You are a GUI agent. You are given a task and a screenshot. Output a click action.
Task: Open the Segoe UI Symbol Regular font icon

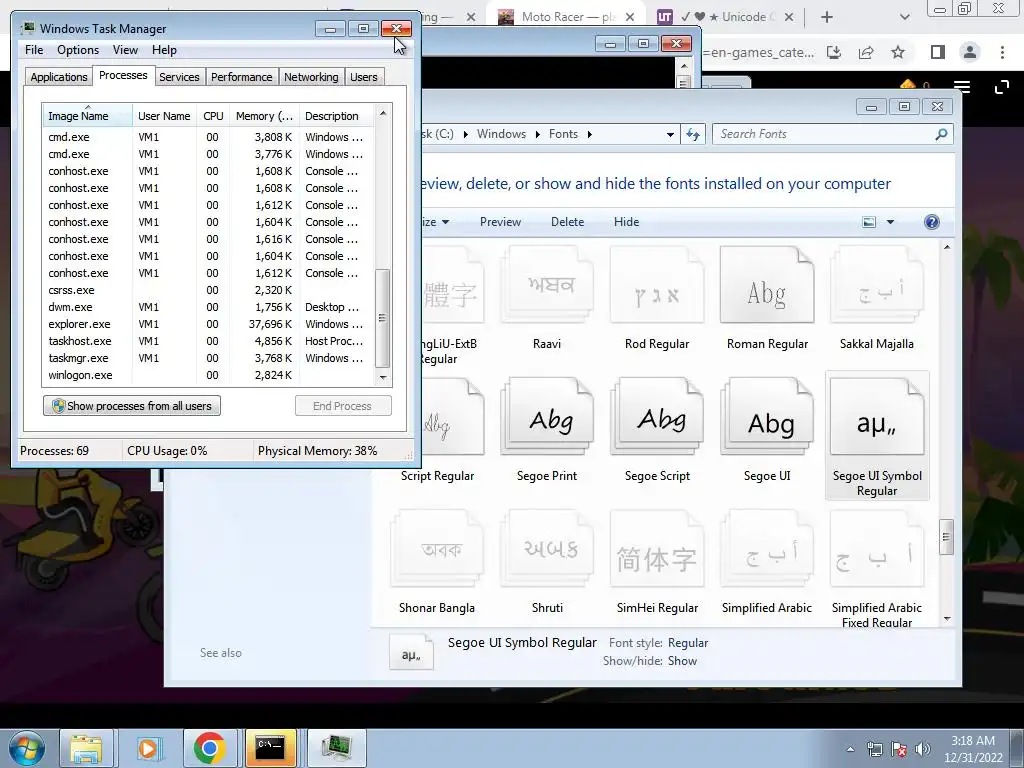[x=877, y=416]
